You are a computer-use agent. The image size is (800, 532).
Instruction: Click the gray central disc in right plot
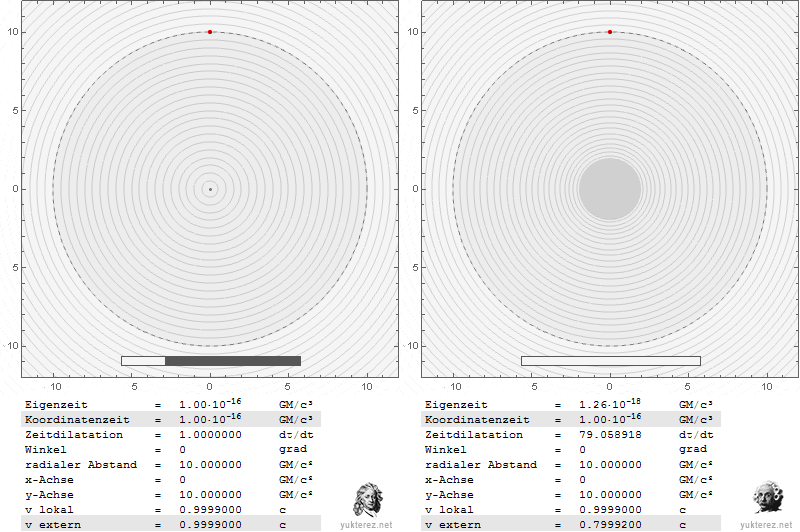click(610, 188)
